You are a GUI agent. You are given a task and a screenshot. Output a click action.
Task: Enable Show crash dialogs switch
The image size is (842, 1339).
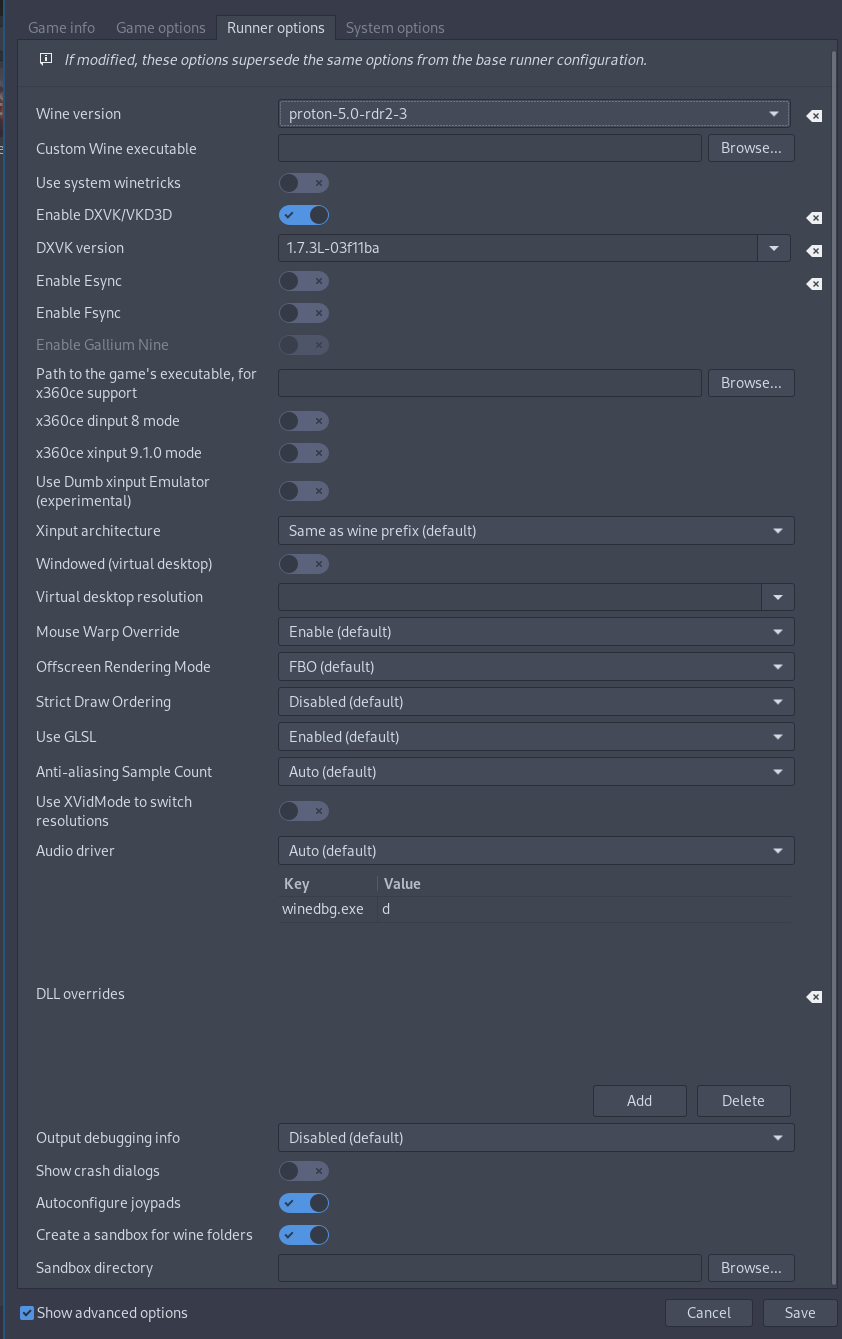pos(304,1171)
